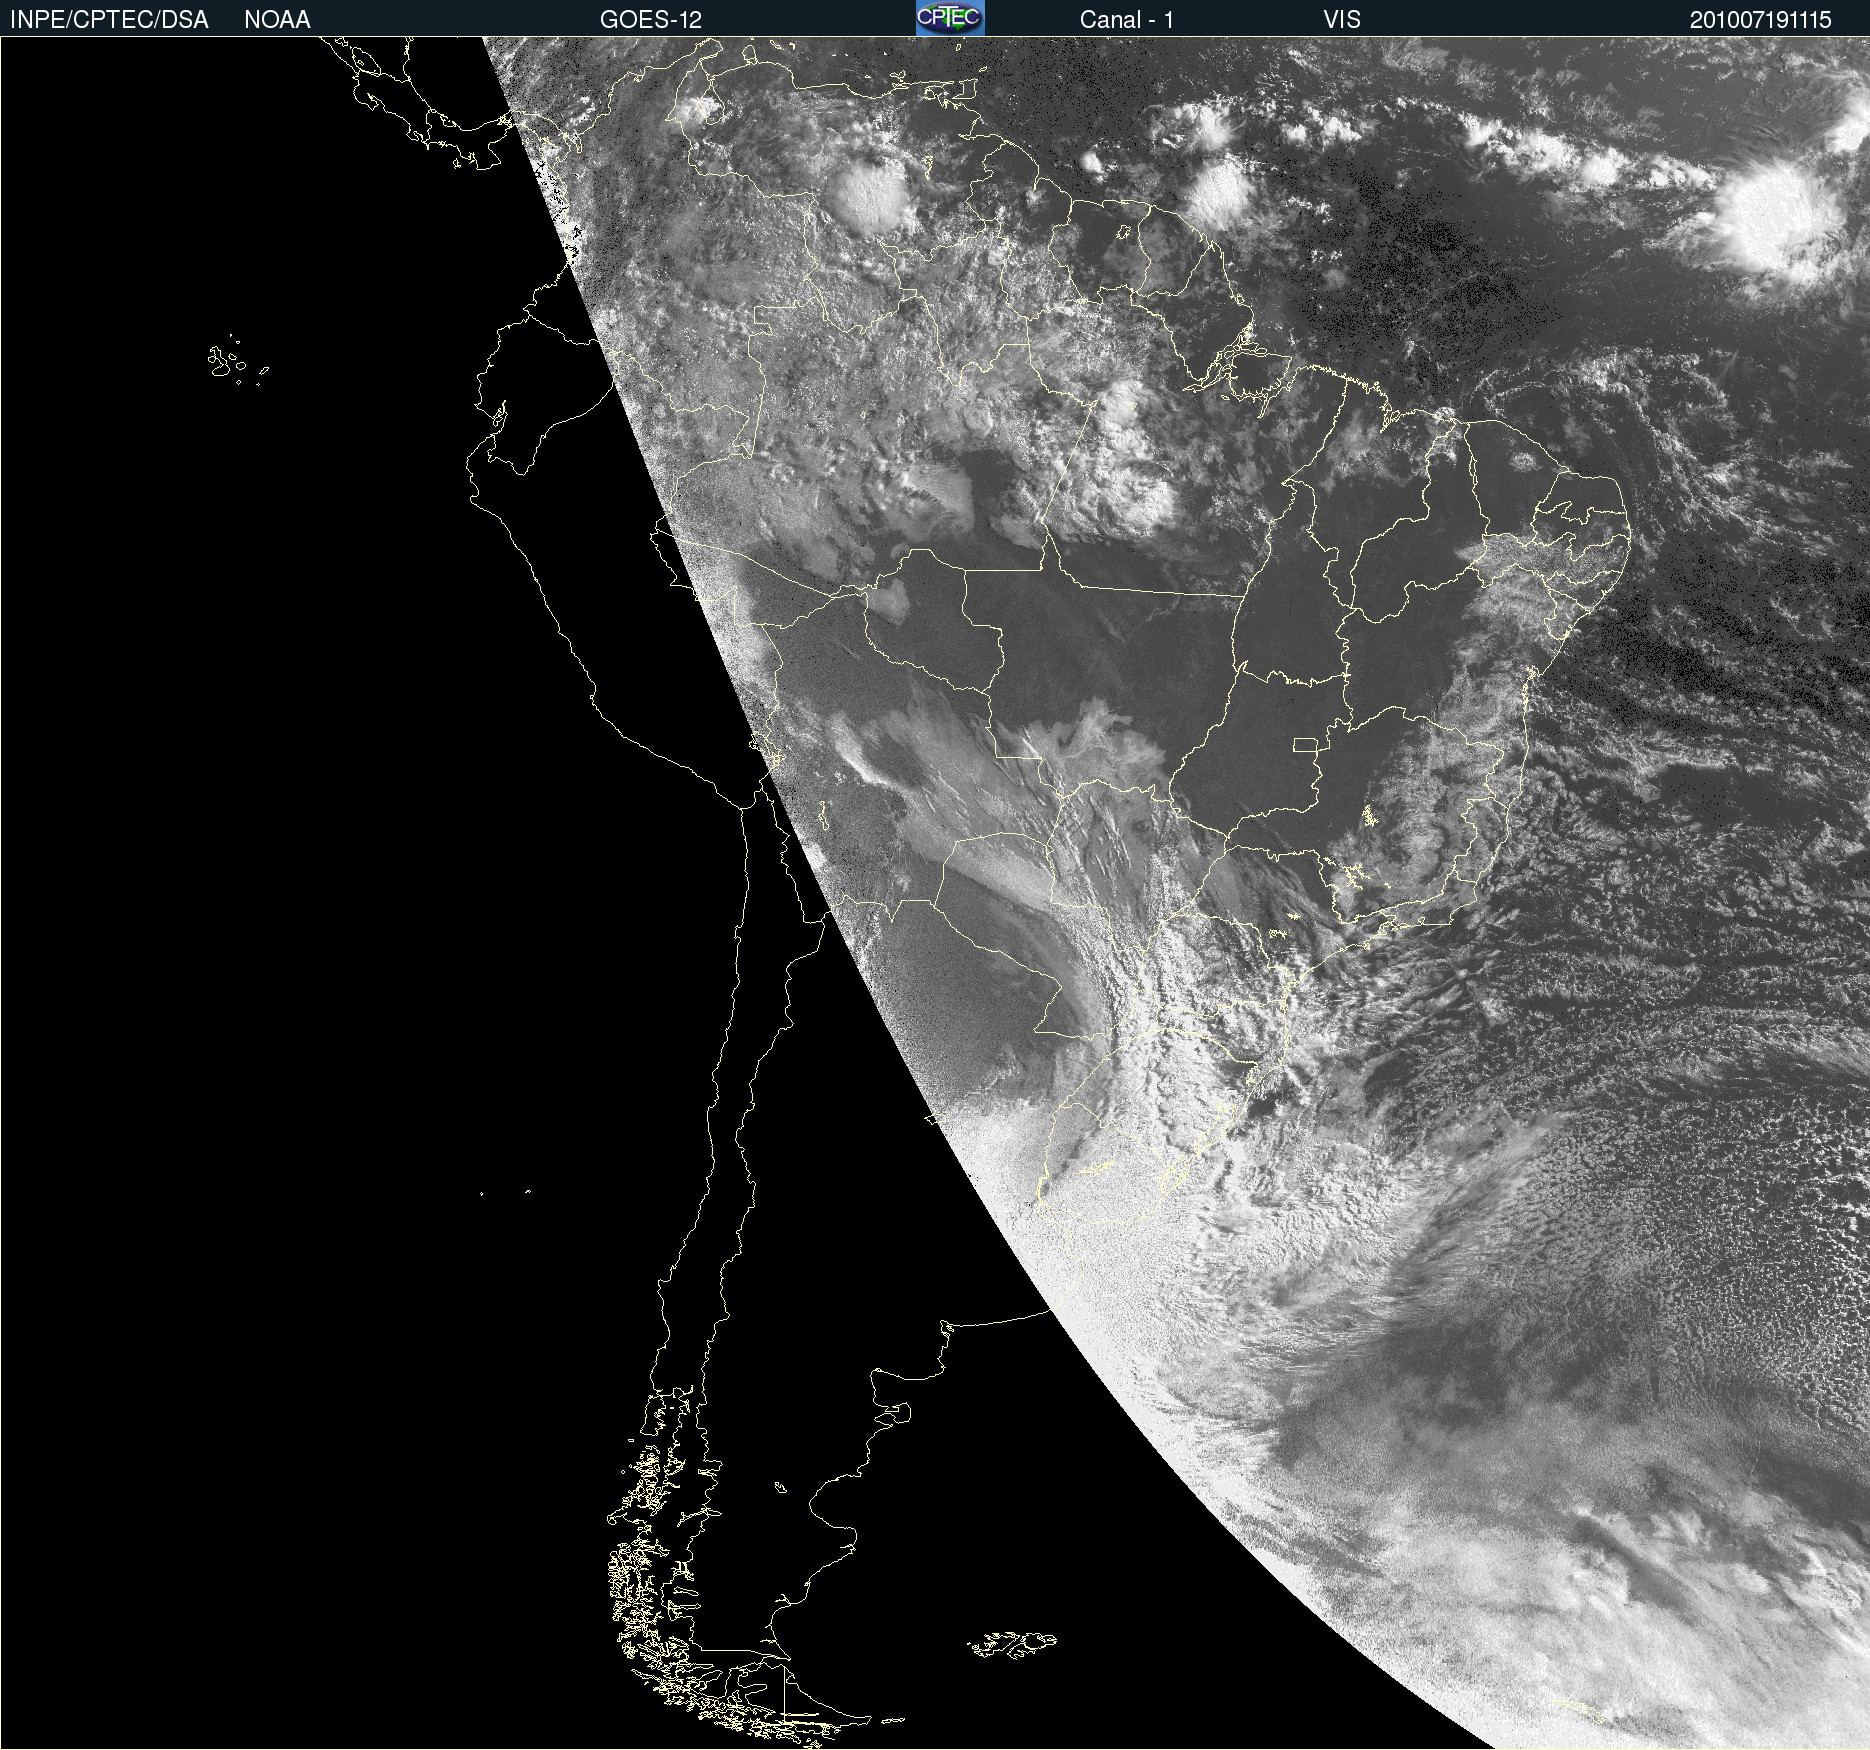Click the VIS band label
1870x1750 pixels.
[1342, 20]
